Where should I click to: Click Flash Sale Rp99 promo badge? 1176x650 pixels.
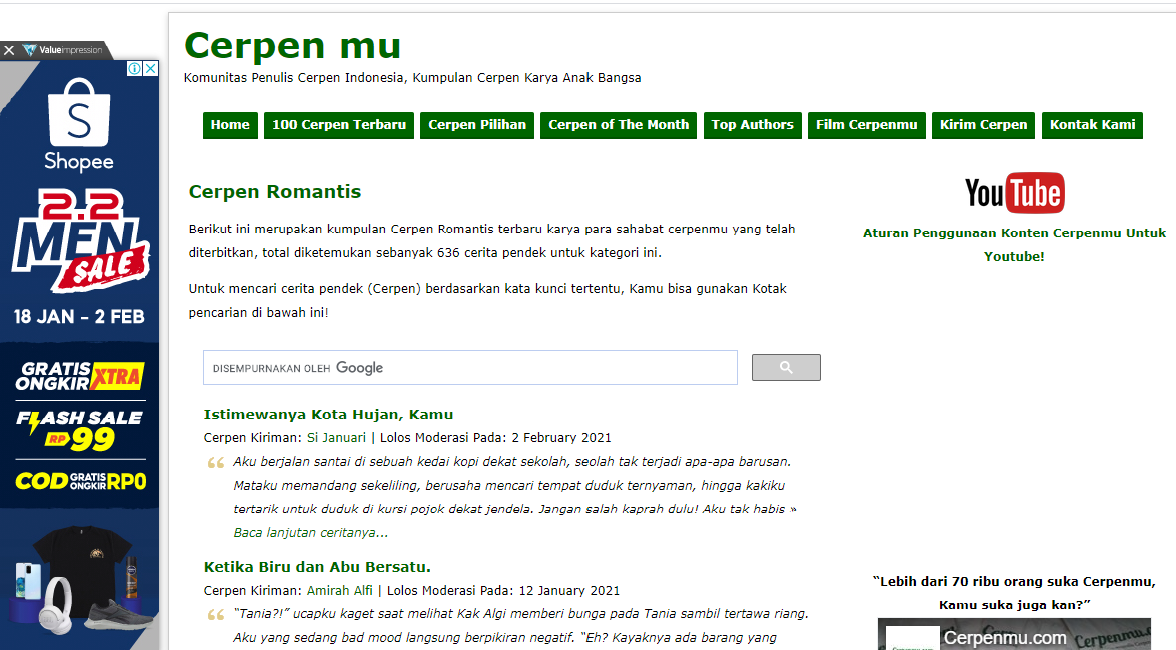click(80, 430)
